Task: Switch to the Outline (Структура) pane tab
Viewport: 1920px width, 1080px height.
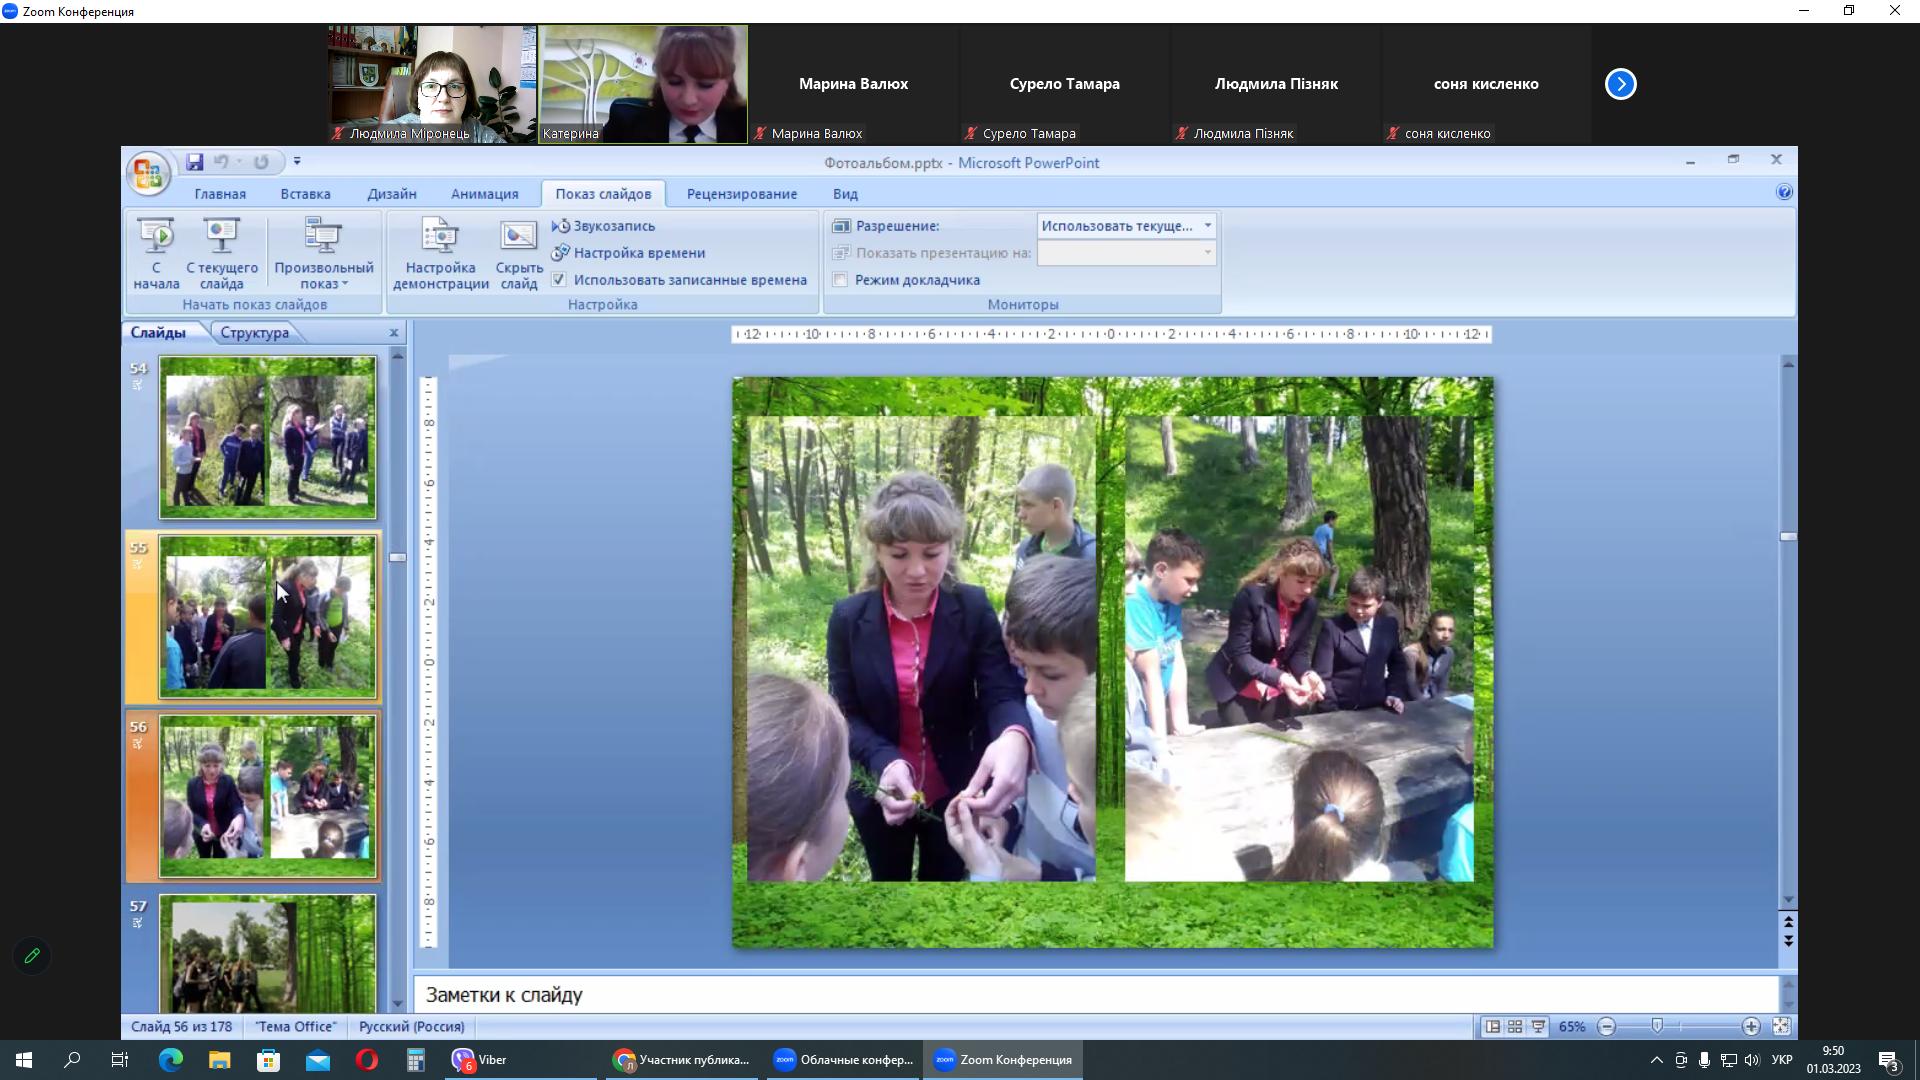Action: (x=254, y=333)
